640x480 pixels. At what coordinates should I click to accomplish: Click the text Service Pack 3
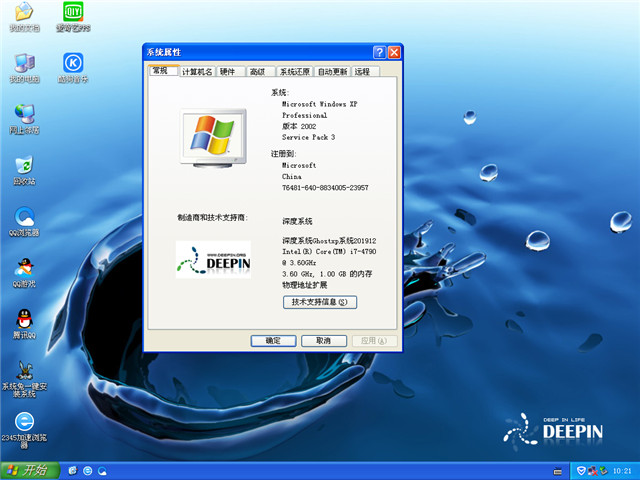point(308,137)
